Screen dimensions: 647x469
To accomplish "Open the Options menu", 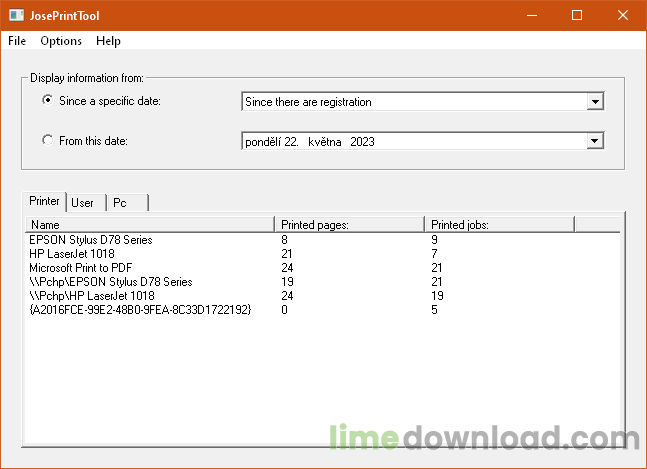I will 61,41.
